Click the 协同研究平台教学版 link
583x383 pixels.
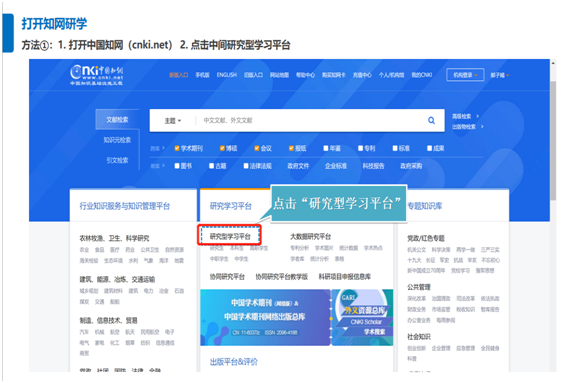coord(282,277)
